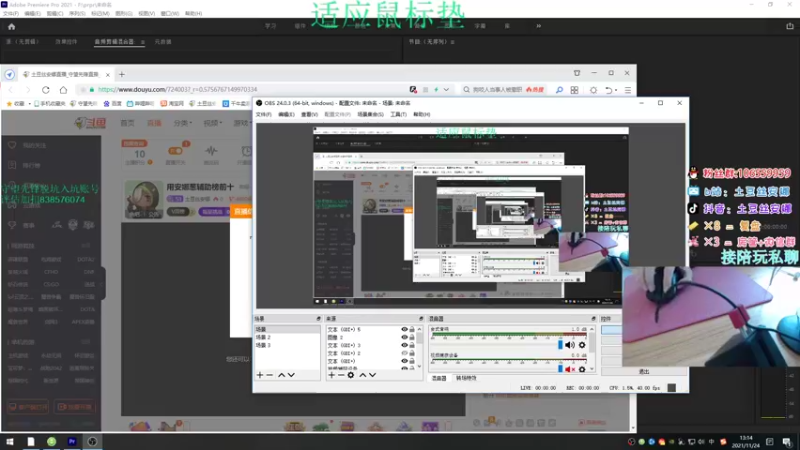Open OBS 工具(T) menu
Screen dimensions: 800x450
tap(398, 114)
